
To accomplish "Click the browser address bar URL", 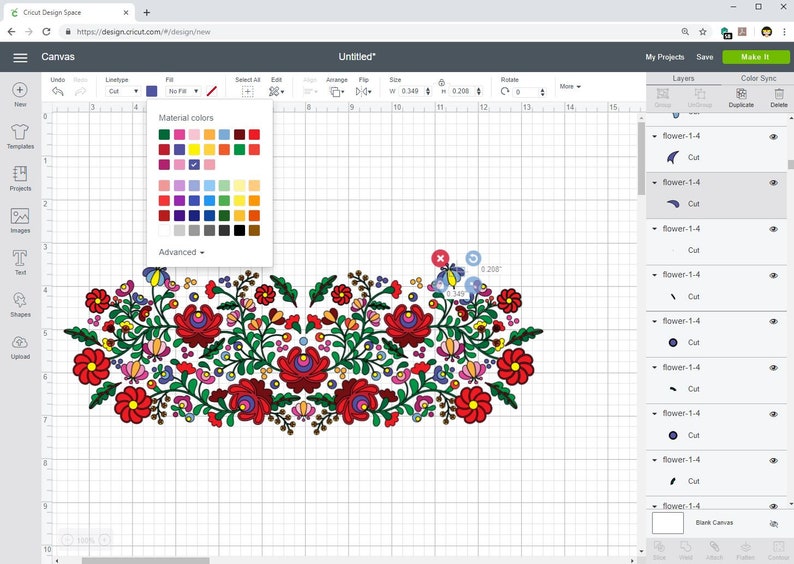I will coord(143,32).
